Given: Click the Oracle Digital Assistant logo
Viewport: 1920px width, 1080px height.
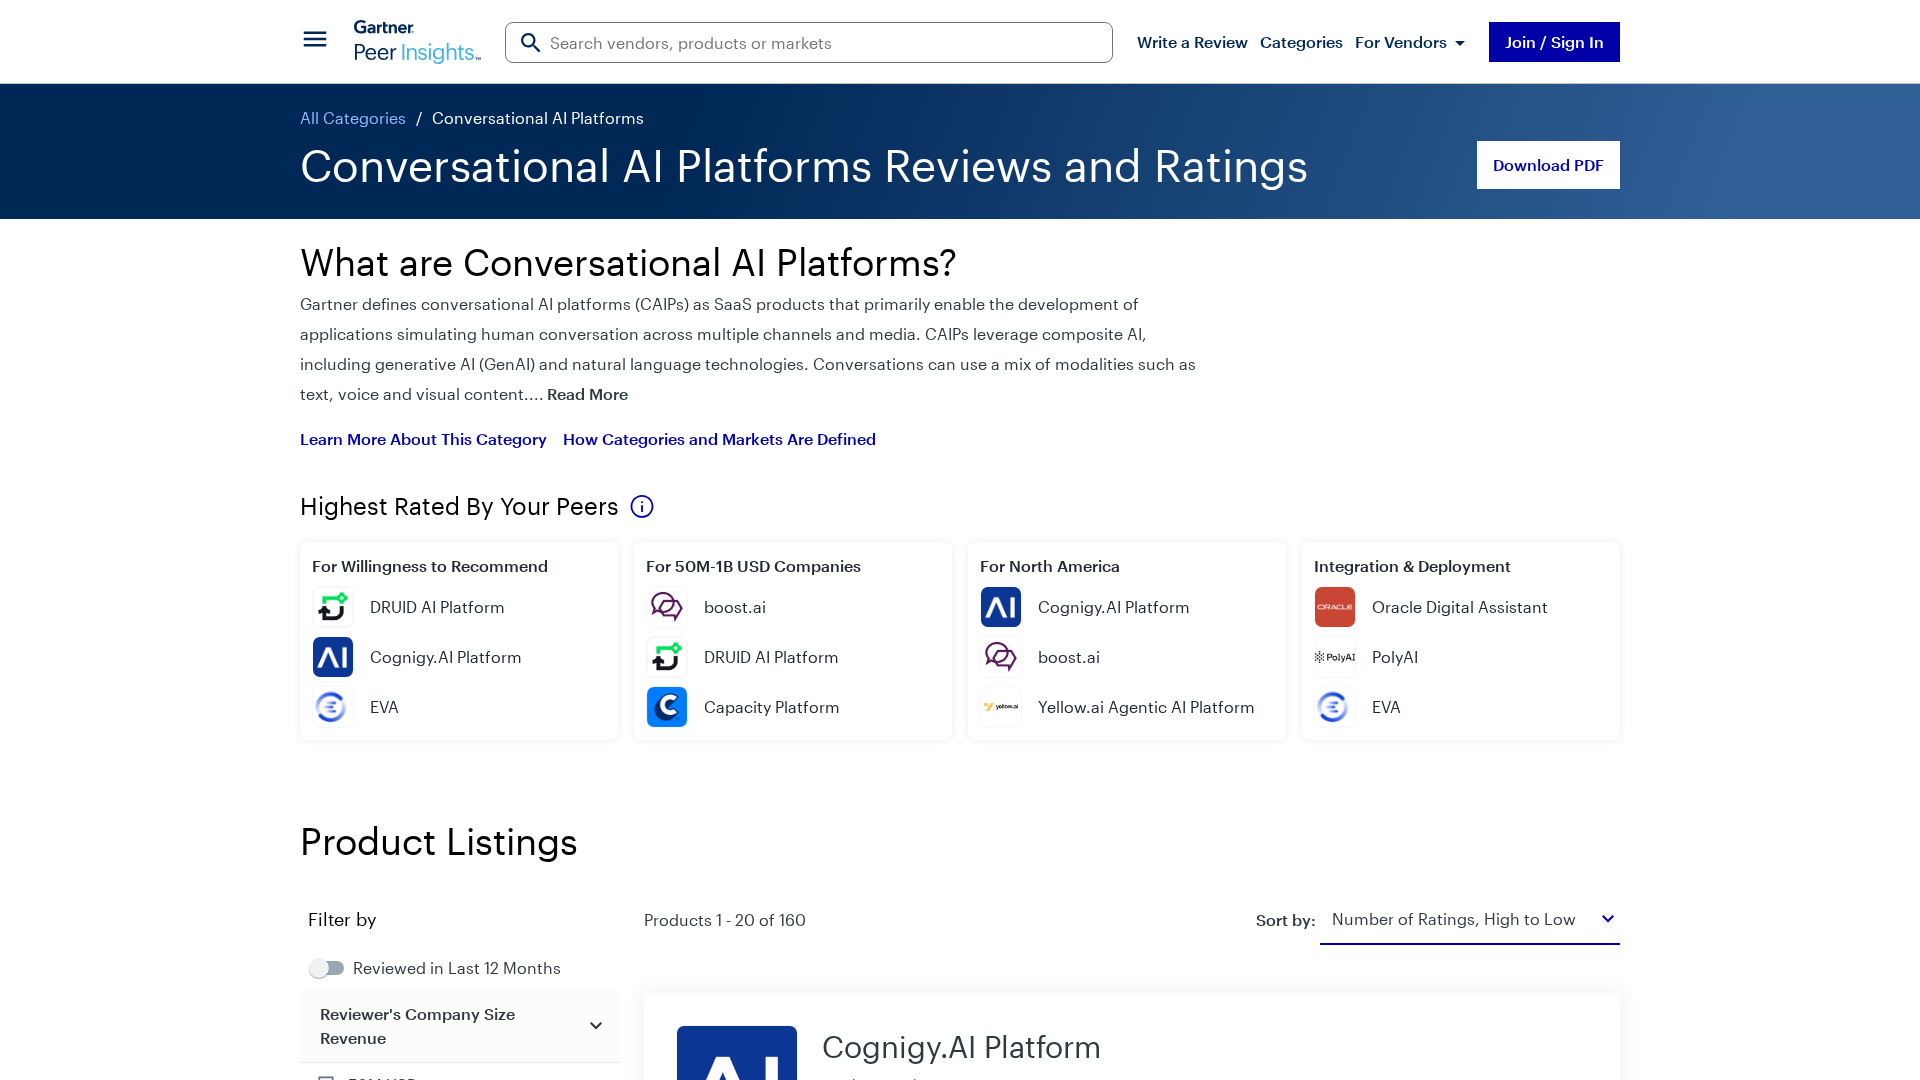Looking at the screenshot, I should coord(1334,607).
